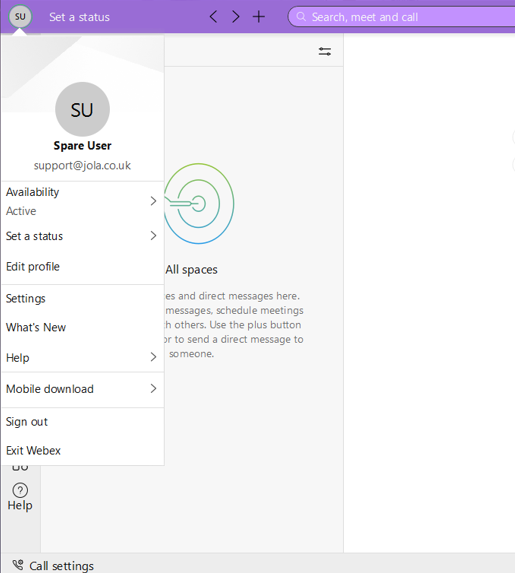Open the Availability submenu
The image size is (515, 573).
83,201
